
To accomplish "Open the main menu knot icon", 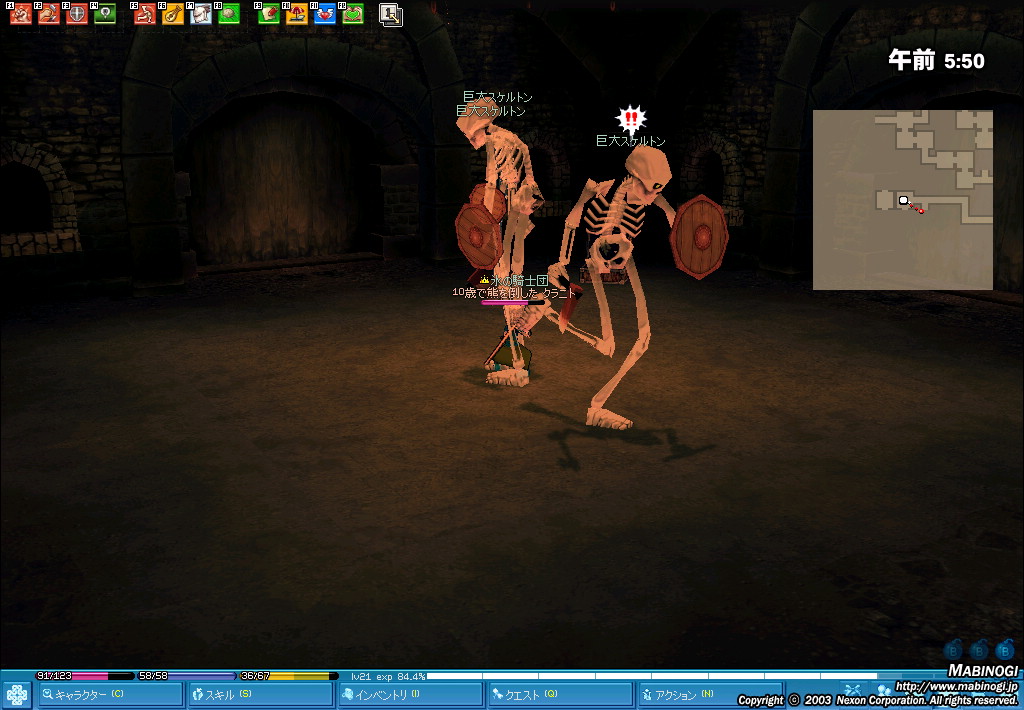I will point(17,695).
